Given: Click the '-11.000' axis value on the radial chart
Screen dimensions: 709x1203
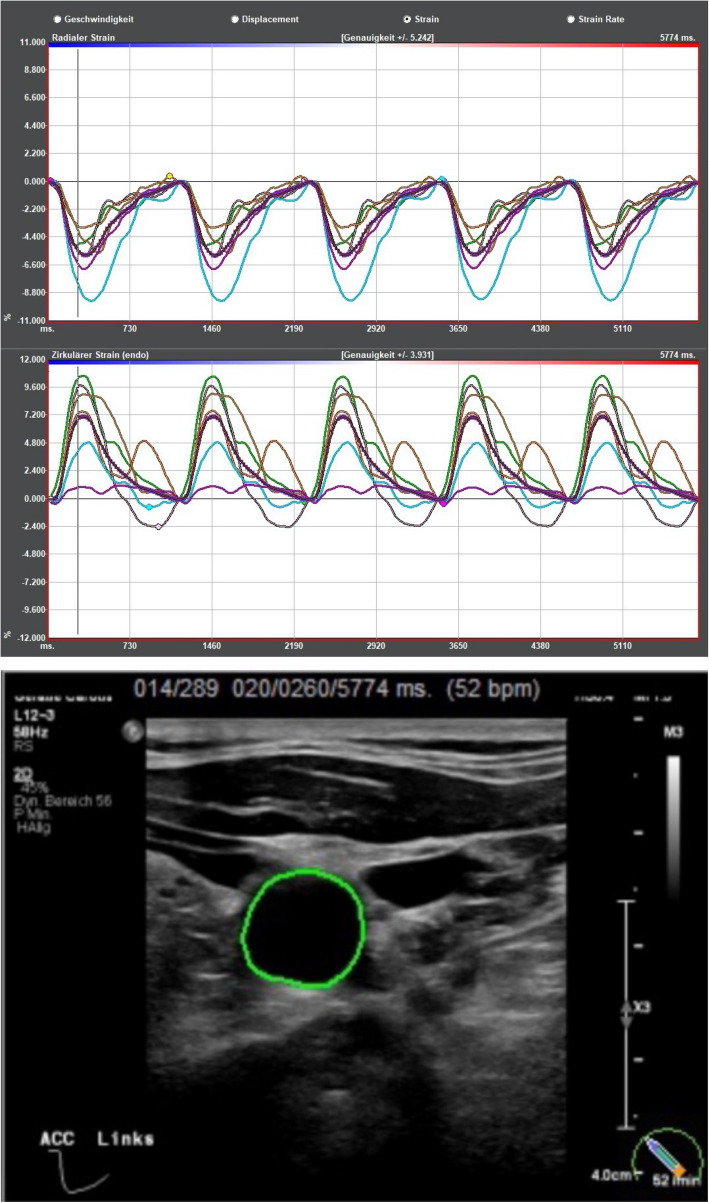Looking at the screenshot, I should click(30, 321).
